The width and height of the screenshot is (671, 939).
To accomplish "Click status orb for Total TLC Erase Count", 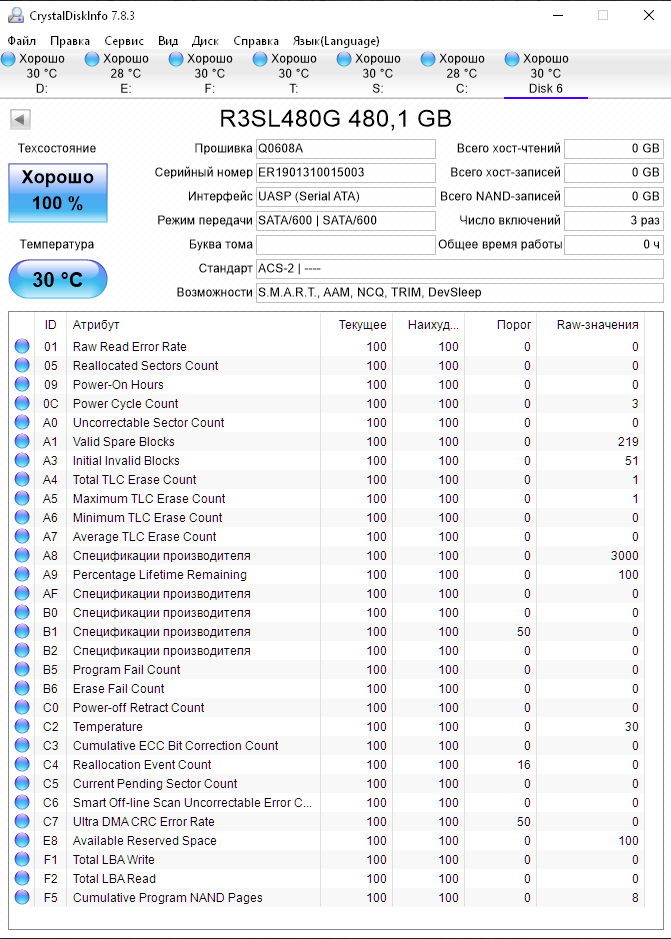I will point(22,480).
